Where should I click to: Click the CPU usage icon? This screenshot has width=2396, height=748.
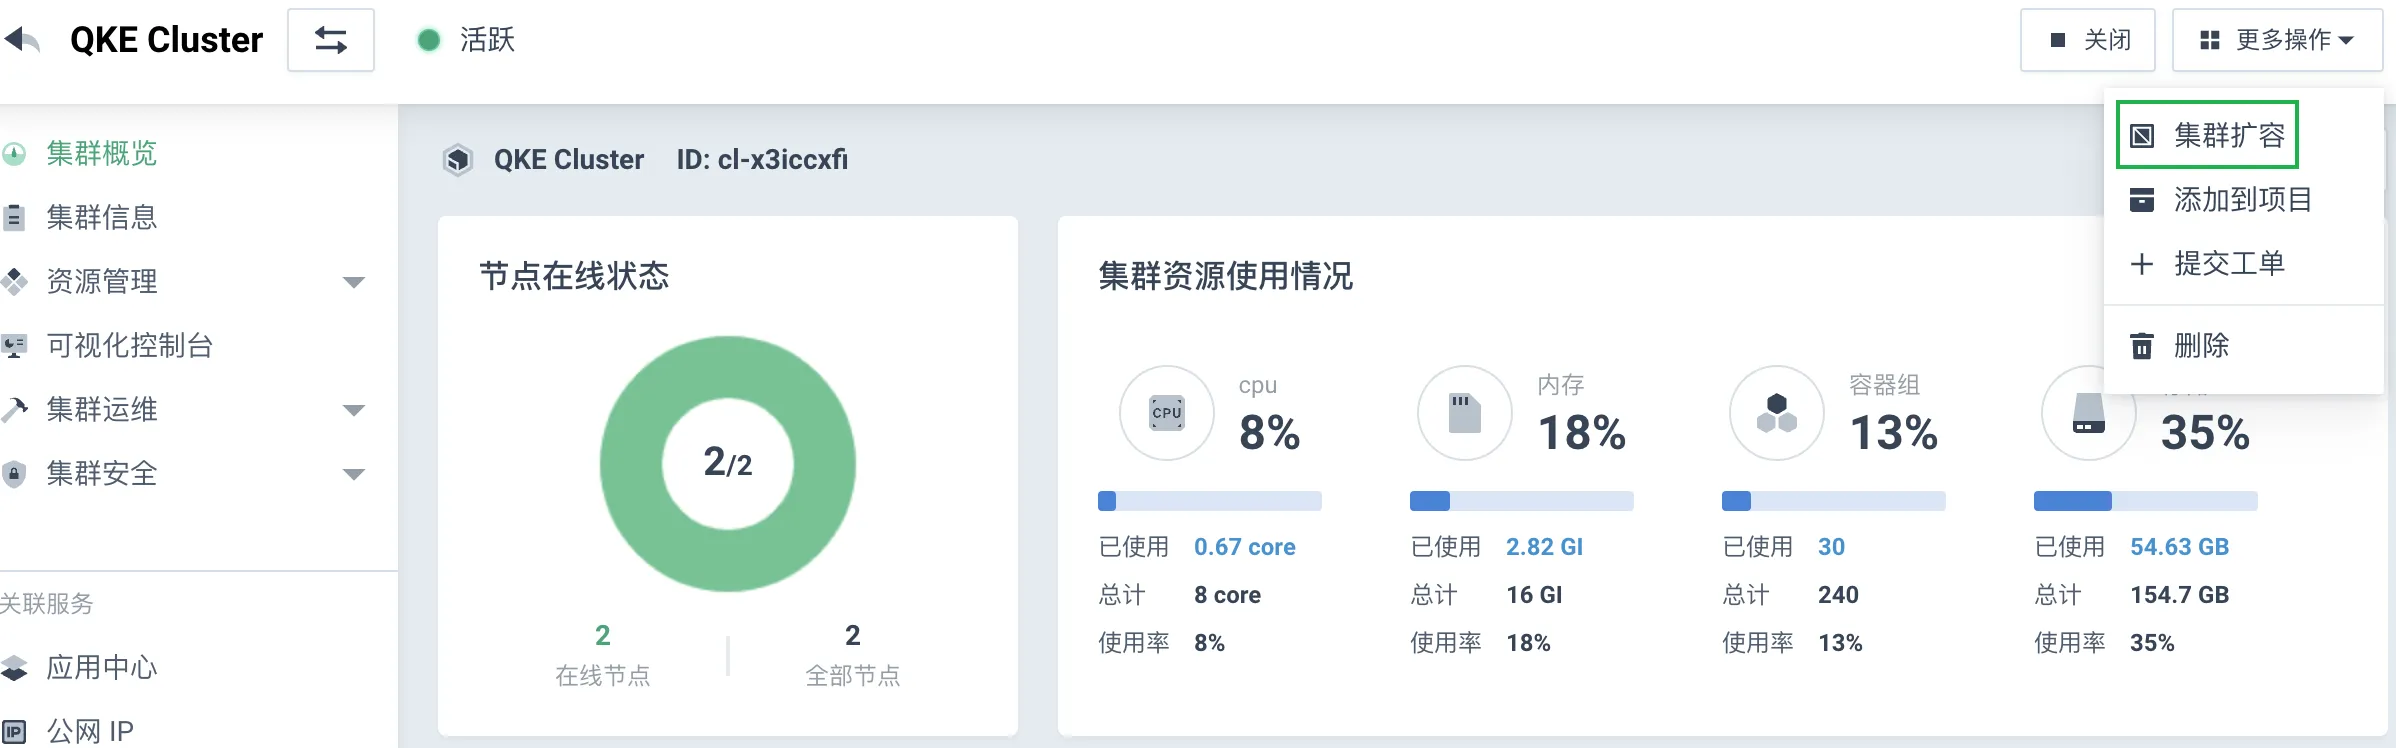1167,413
